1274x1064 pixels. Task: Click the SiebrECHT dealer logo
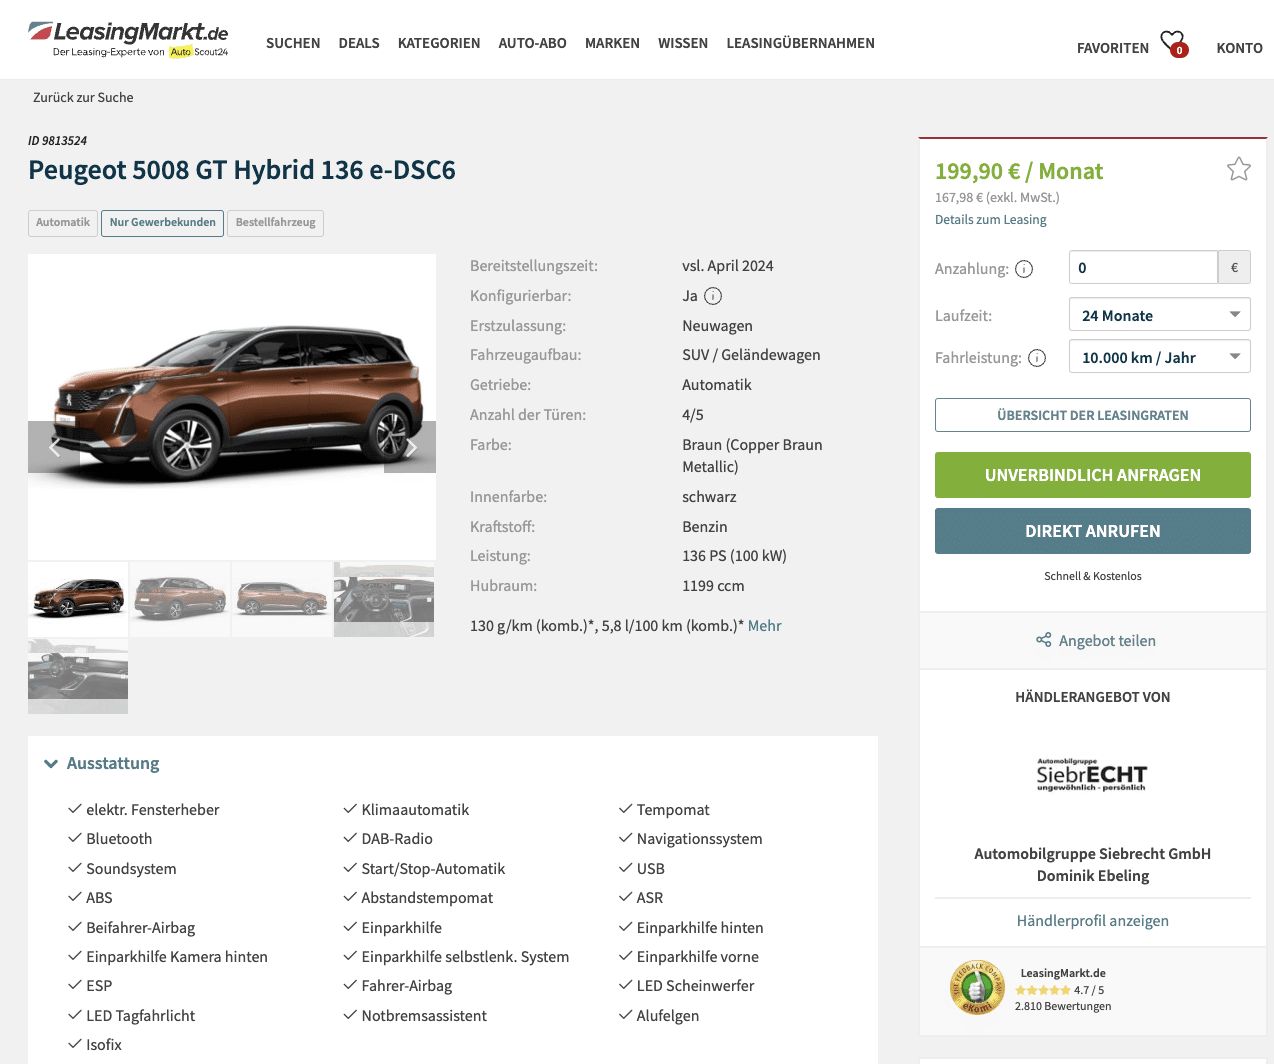(x=1092, y=775)
